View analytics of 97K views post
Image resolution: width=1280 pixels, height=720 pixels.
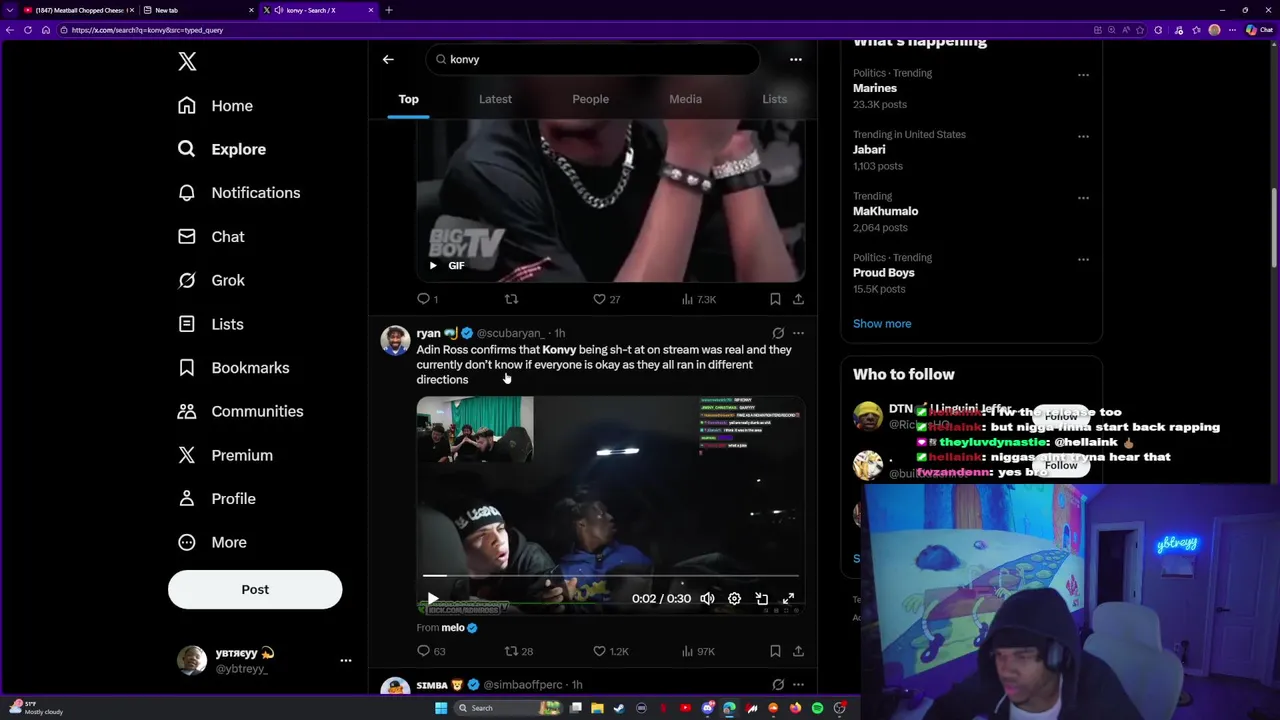698,651
